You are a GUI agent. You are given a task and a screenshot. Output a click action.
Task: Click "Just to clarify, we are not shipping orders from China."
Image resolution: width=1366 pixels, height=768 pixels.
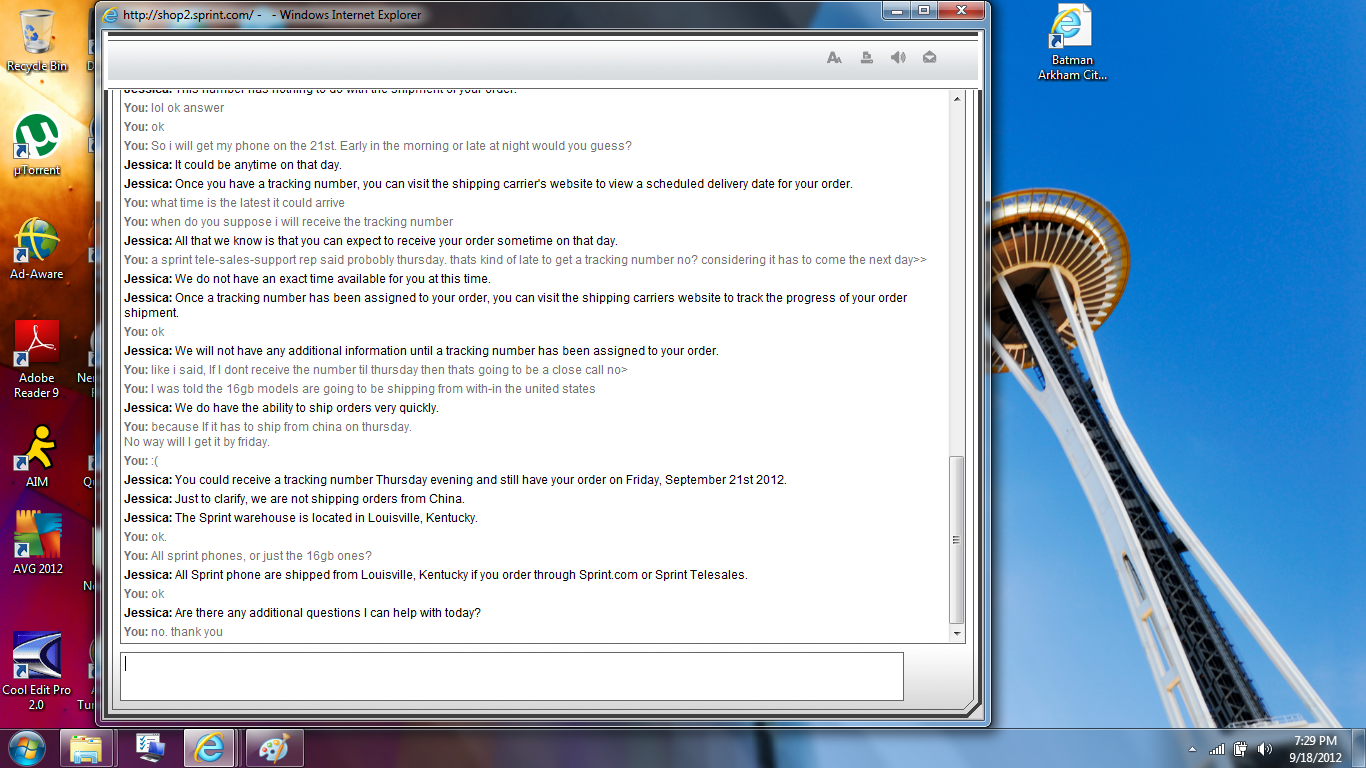click(320, 499)
